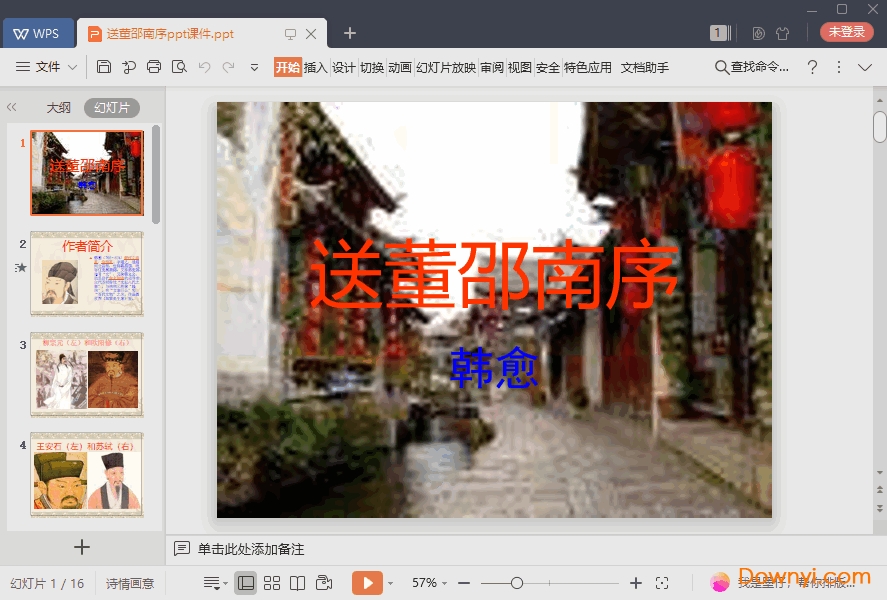Open the play button's dropdown arrow
Viewport: 887px width, 600px height.
[390, 582]
